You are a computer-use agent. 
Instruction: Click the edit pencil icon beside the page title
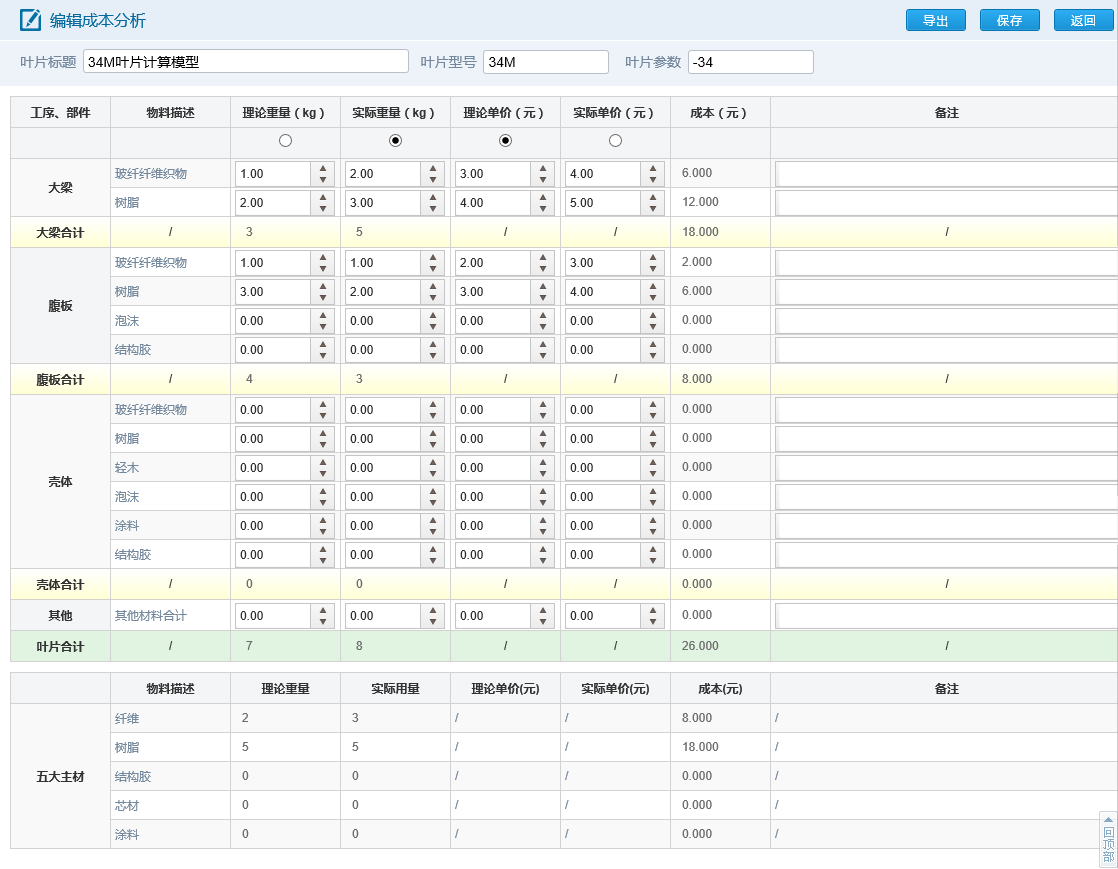pyautogui.click(x=30, y=20)
